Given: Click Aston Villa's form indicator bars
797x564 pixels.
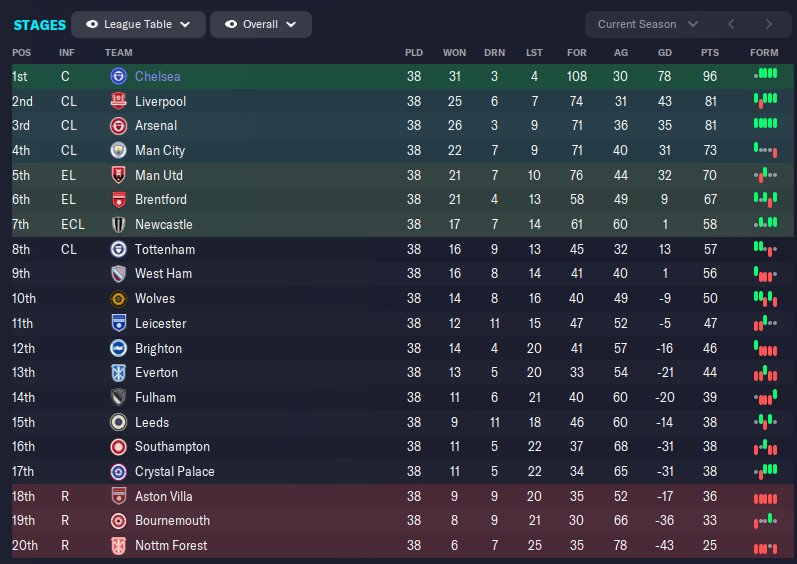Looking at the screenshot, I should pos(765,497).
